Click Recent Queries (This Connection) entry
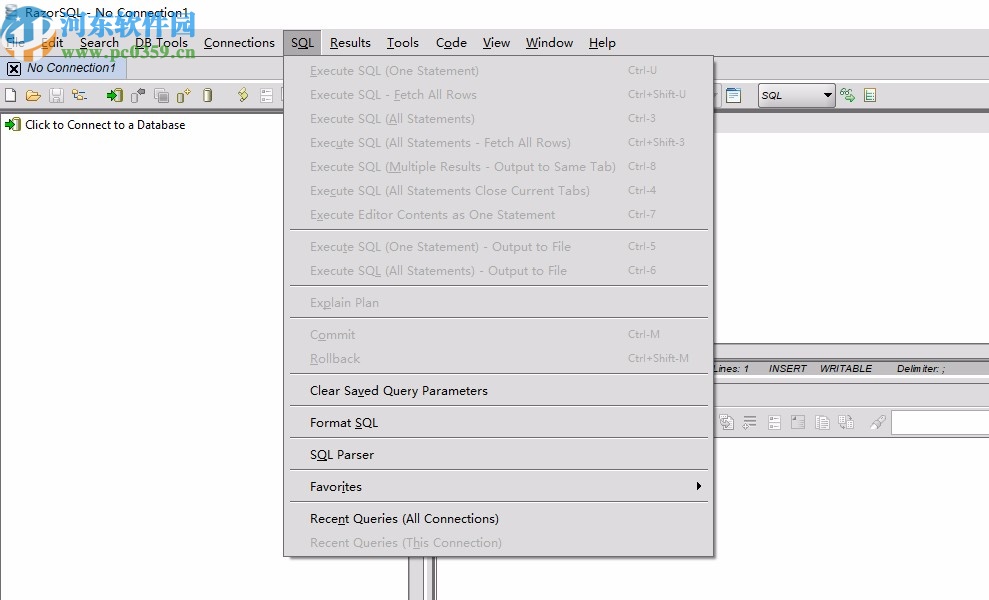Viewport: 989px width, 600px height. (x=498, y=543)
